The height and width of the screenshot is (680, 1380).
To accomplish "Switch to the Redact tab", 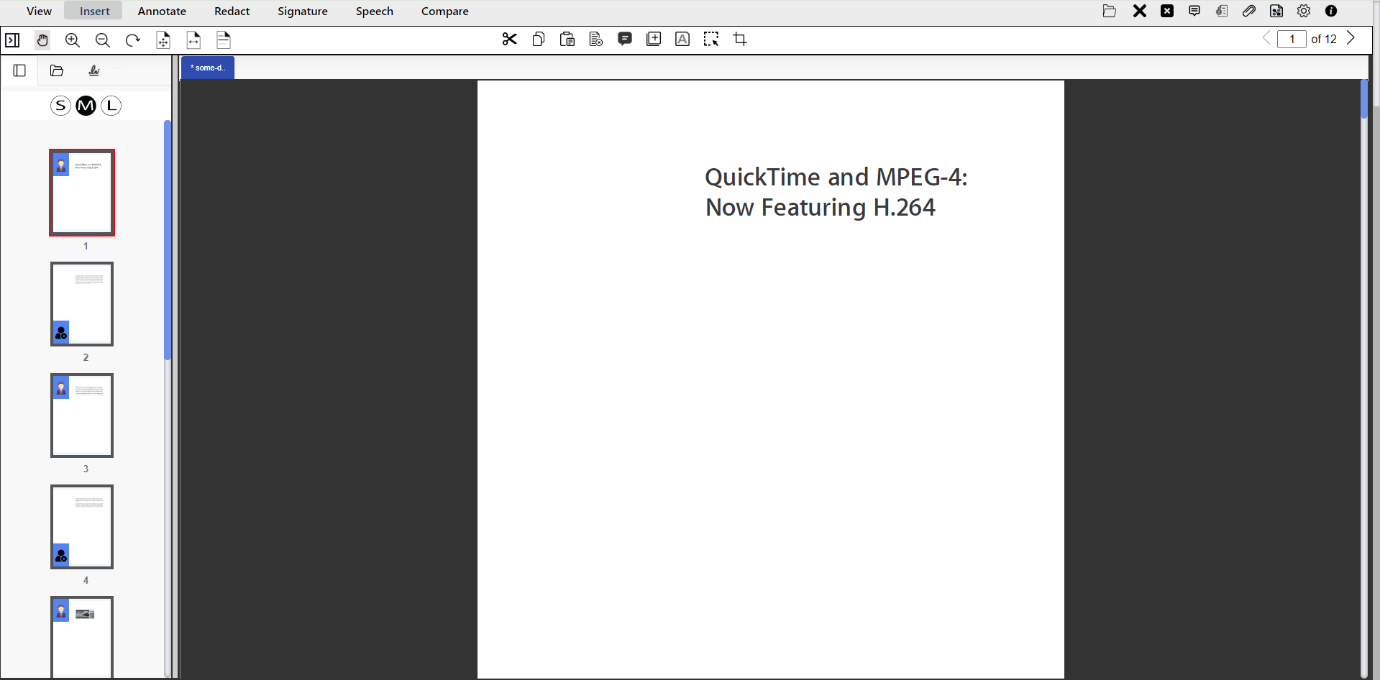I will click(231, 11).
